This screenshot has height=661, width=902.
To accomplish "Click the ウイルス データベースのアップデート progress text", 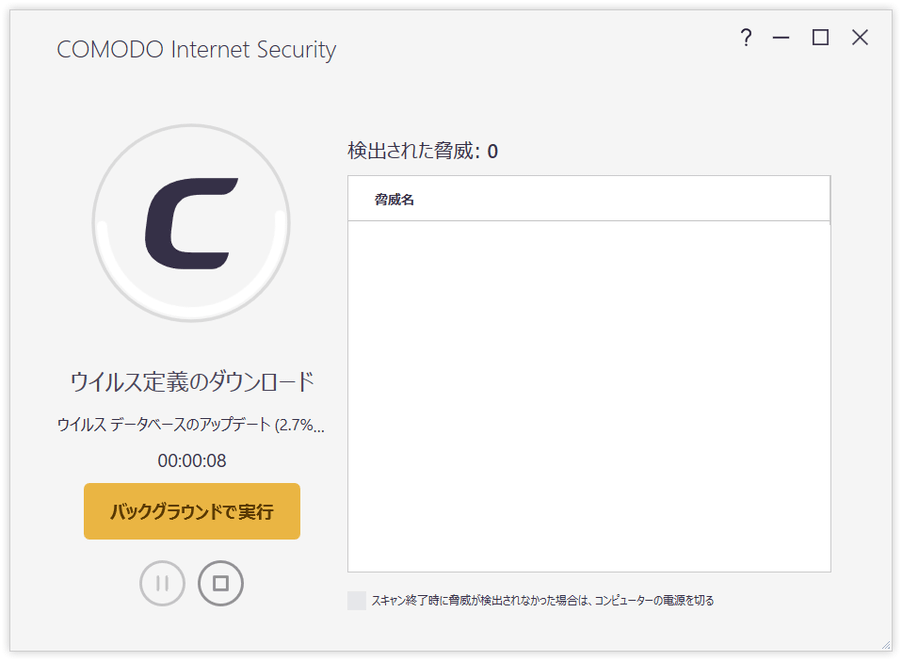I will tap(191, 425).
